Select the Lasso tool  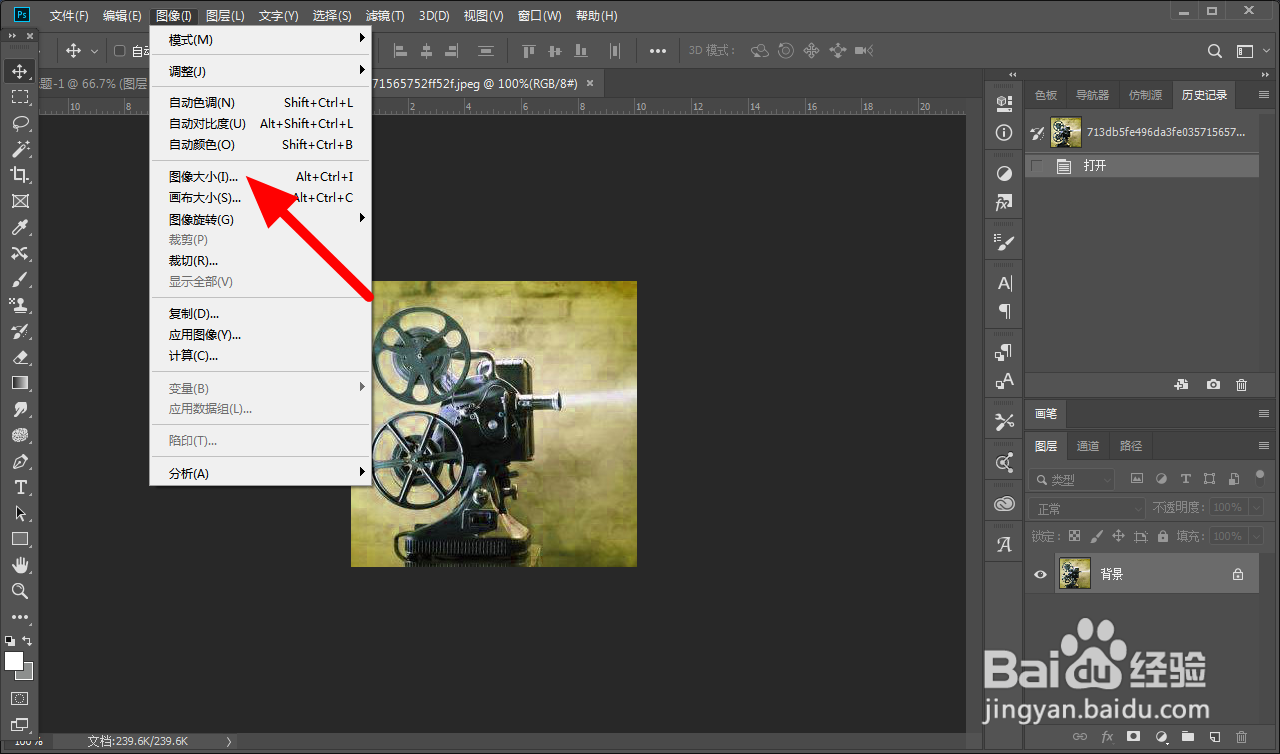[20, 123]
